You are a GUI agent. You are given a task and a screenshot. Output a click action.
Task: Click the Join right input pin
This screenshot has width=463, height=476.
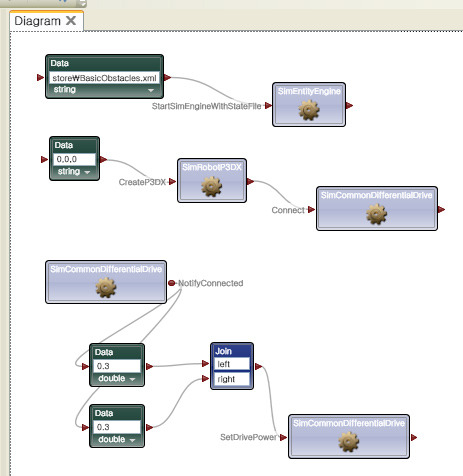pos(206,379)
